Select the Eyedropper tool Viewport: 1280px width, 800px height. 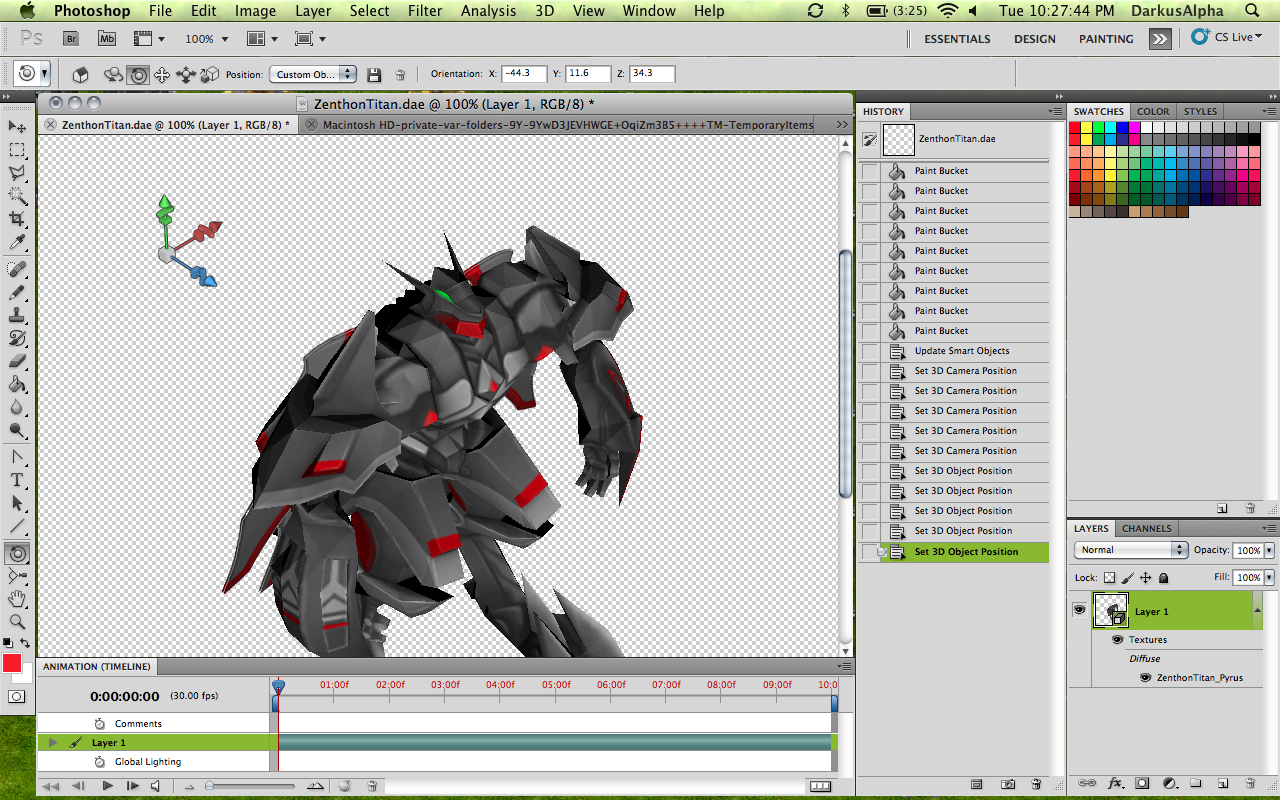coord(17,243)
